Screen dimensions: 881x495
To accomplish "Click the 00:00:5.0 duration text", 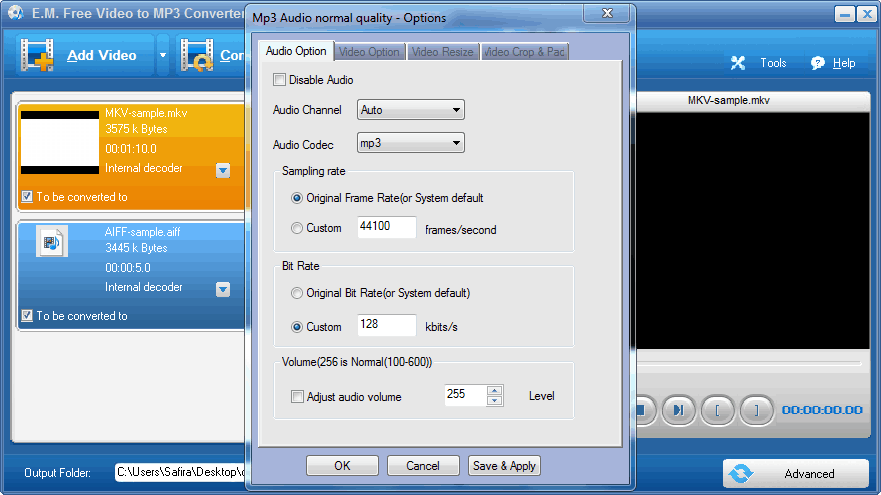I will pos(128,268).
